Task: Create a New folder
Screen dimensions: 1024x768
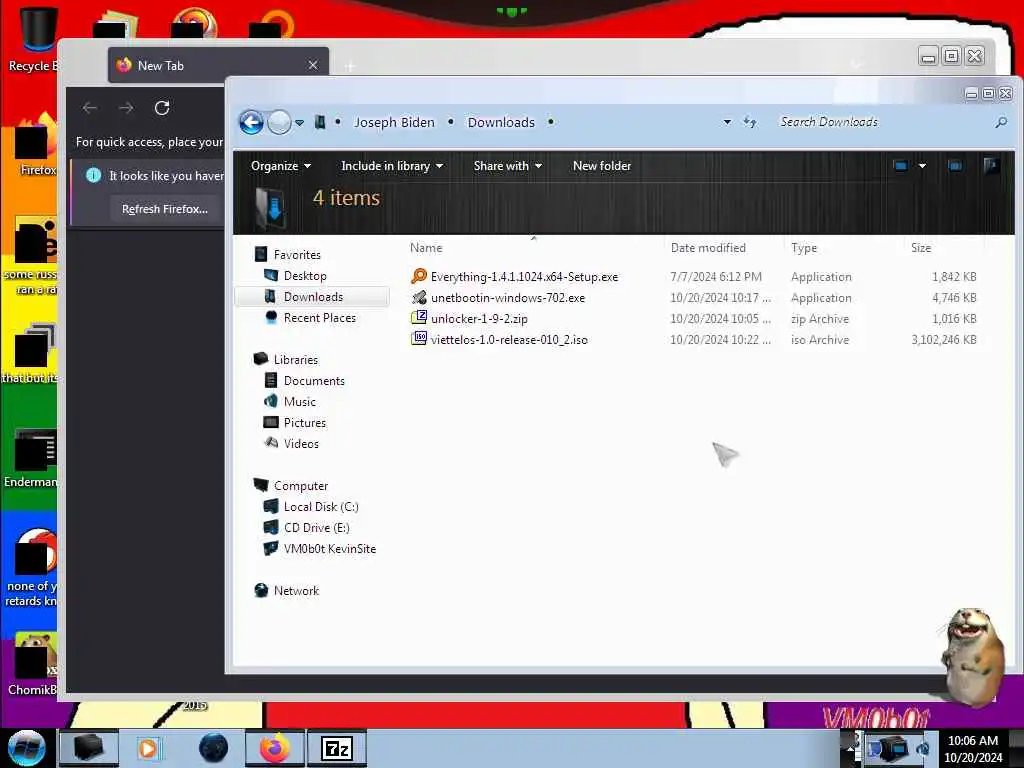Action: click(x=601, y=166)
